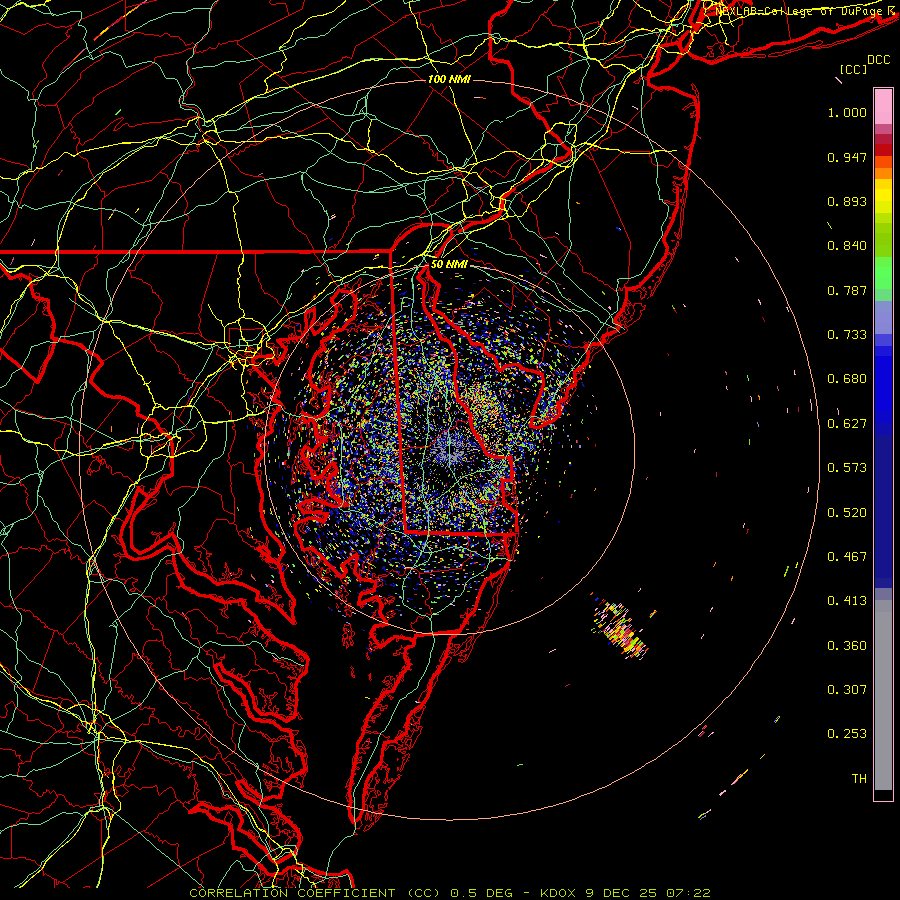The height and width of the screenshot is (900, 900).
Task: Click the 0.520 legend value
Action: click(847, 513)
